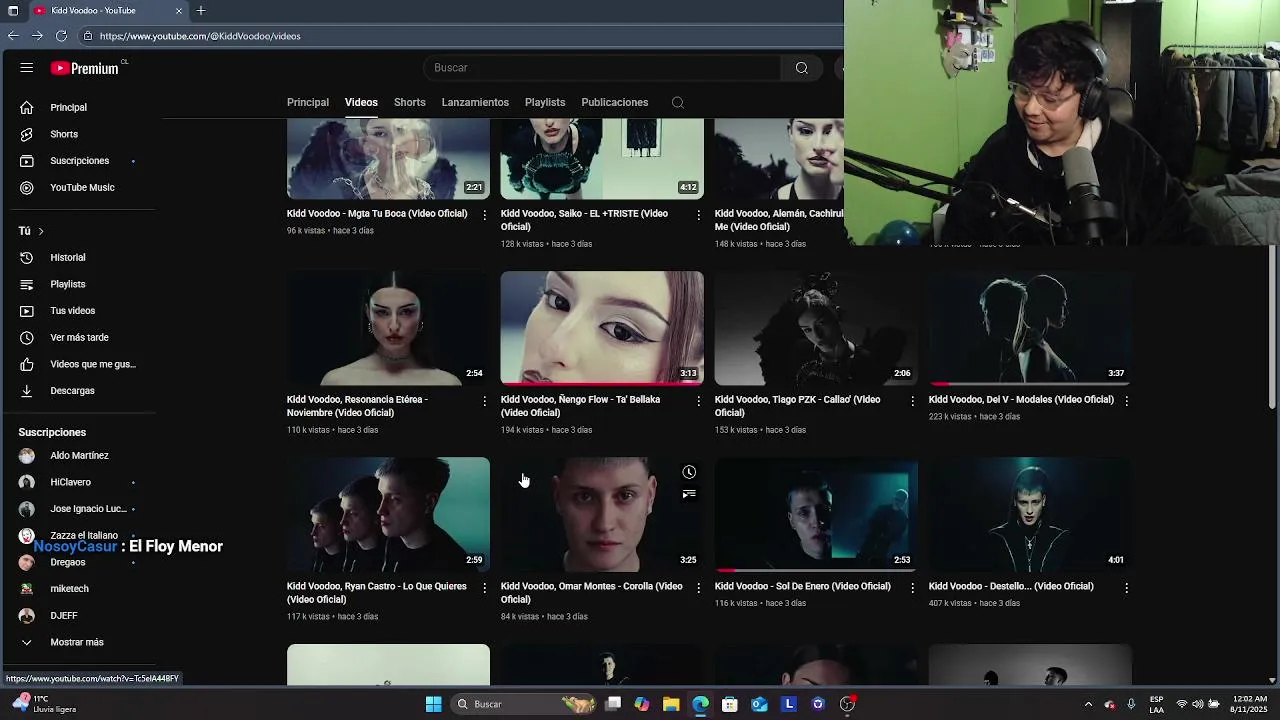Add Corolla video to the queue
Image resolution: width=1280 pixels, height=720 pixels.
click(689, 494)
